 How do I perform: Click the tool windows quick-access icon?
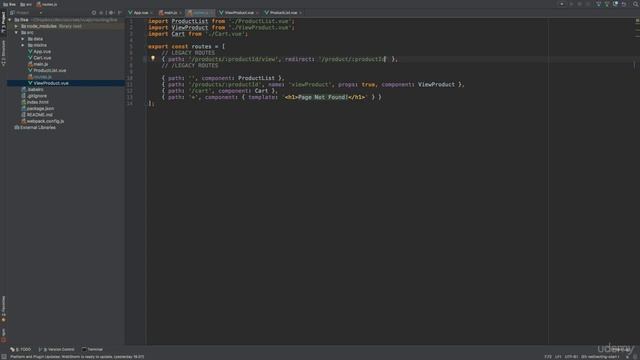click(4, 357)
